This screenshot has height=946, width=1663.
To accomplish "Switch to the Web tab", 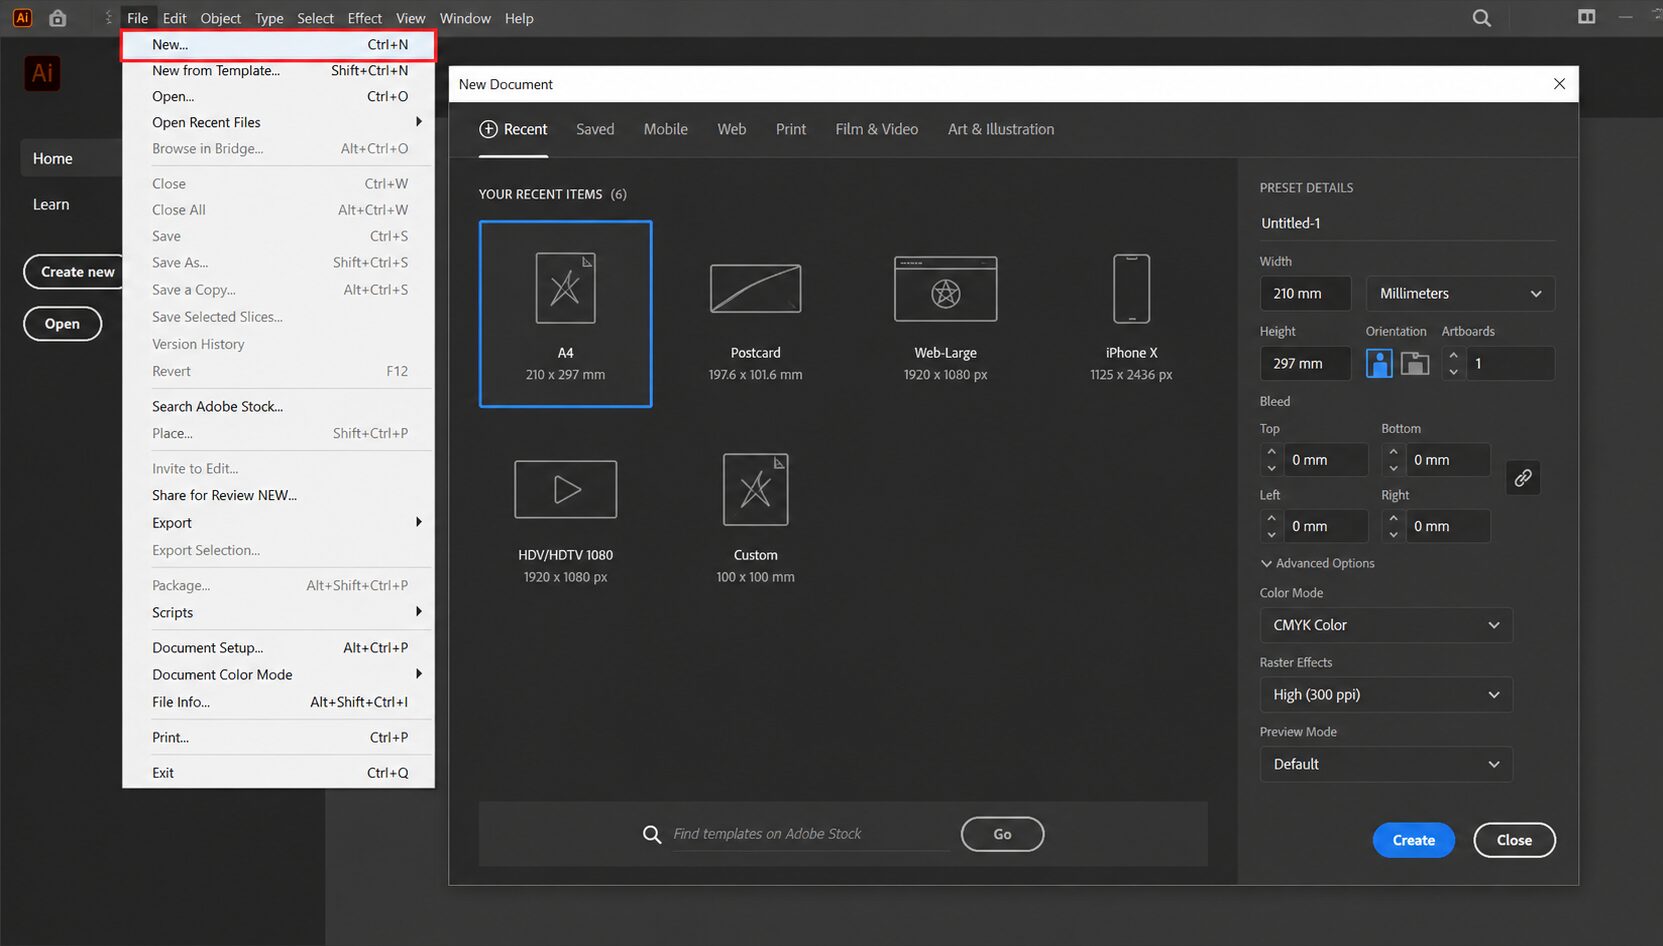I will coord(731,129).
